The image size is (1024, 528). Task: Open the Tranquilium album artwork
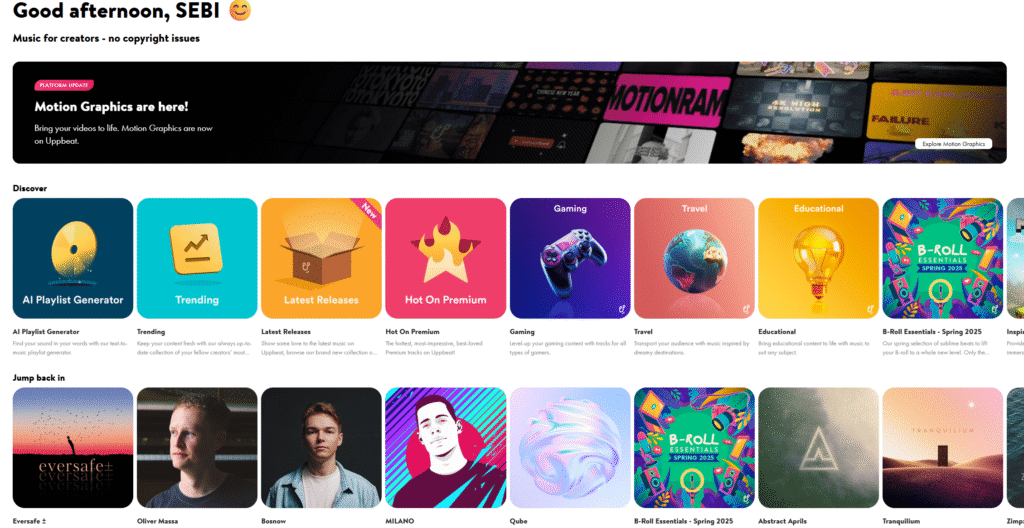coord(942,448)
